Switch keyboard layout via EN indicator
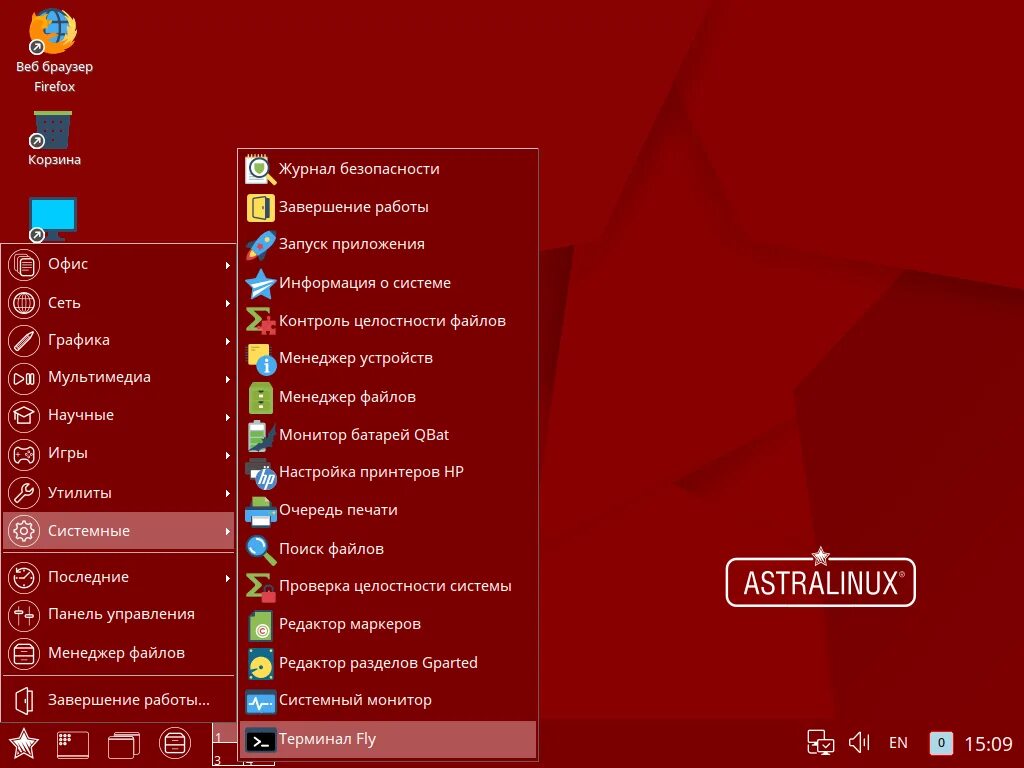1024x768 pixels. click(898, 743)
